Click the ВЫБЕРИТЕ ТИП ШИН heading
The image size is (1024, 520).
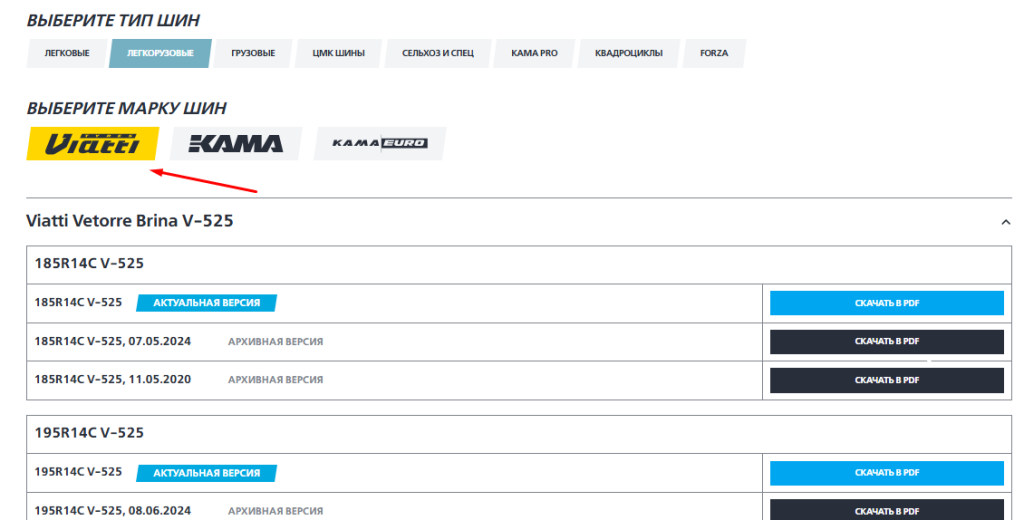[113, 20]
